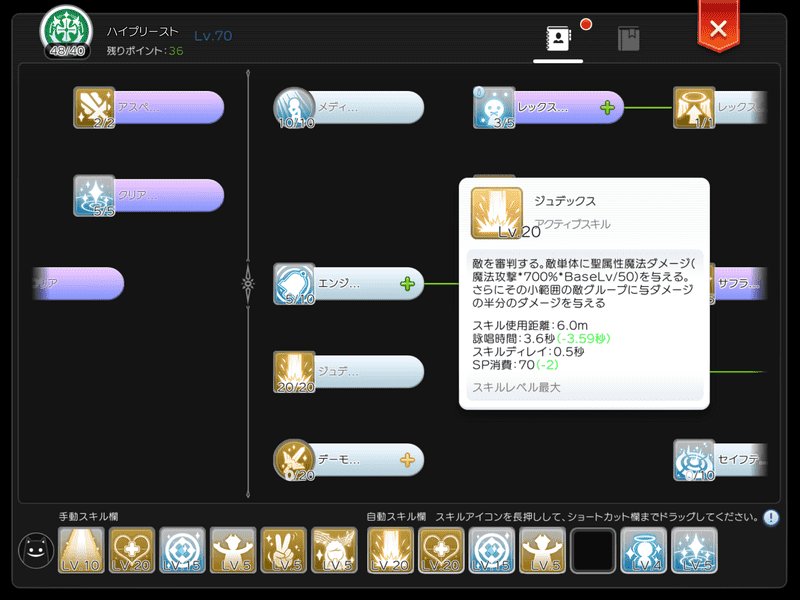Select the メディ skill icon showing 10/10
This screenshot has height=600, width=800.
(x=294, y=108)
